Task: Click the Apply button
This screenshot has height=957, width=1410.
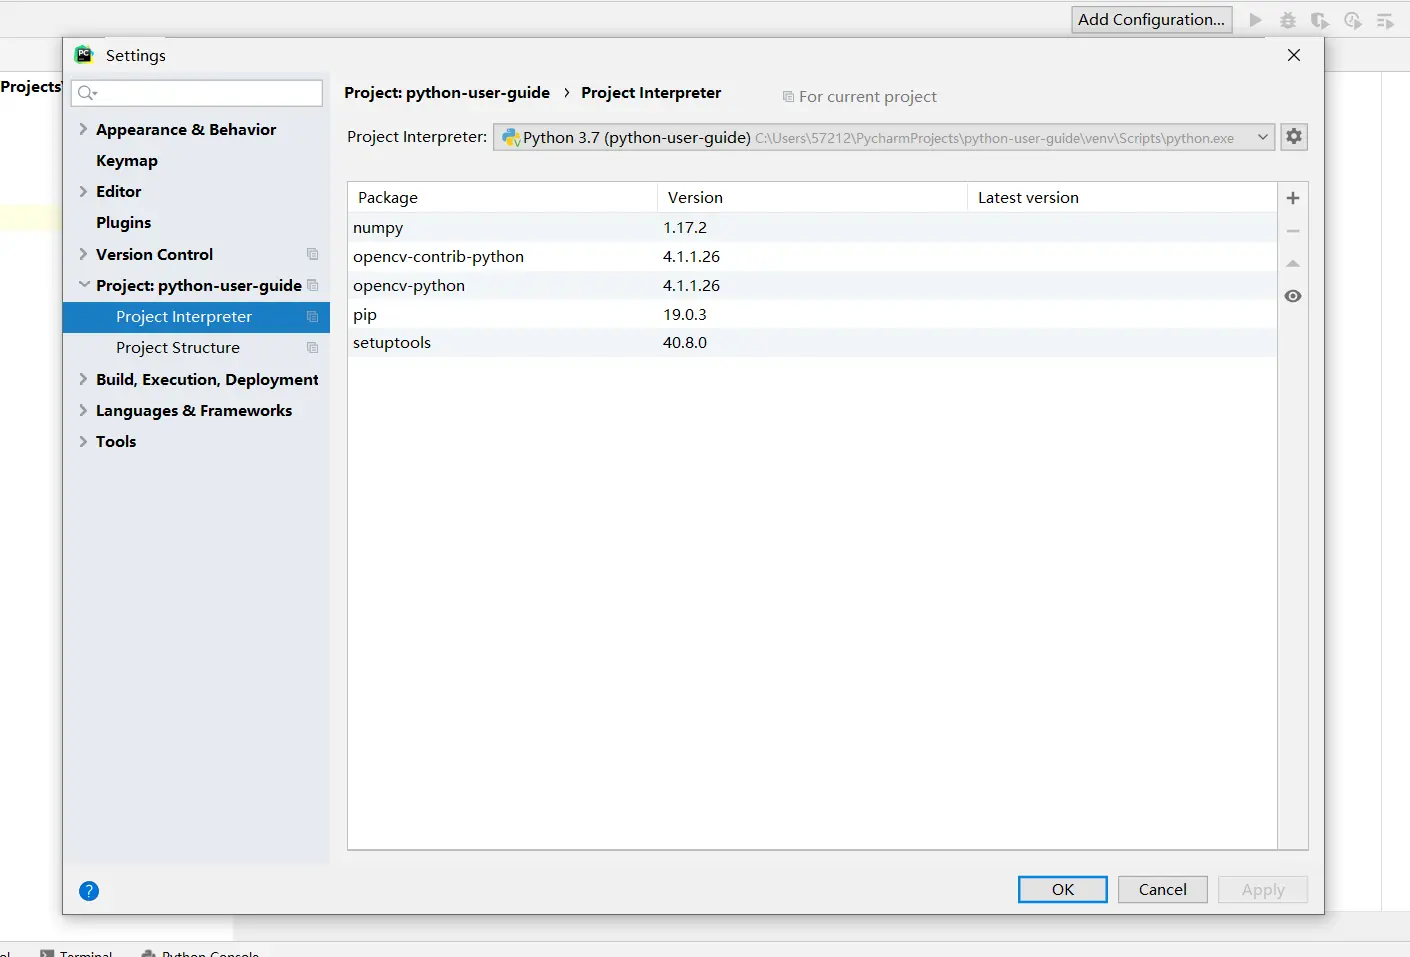Action: pyautogui.click(x=1263, y=890)
